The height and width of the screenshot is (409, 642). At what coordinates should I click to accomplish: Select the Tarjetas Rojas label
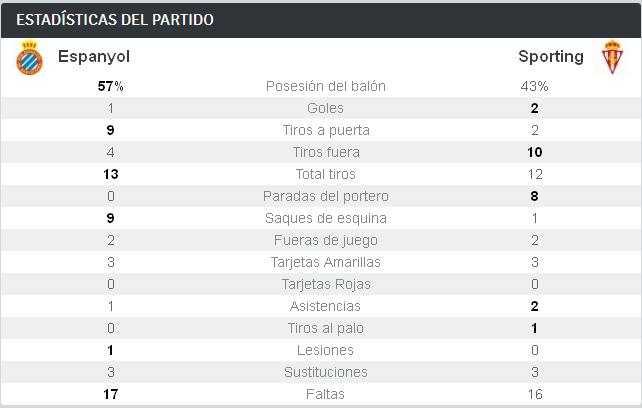point(325,284)
